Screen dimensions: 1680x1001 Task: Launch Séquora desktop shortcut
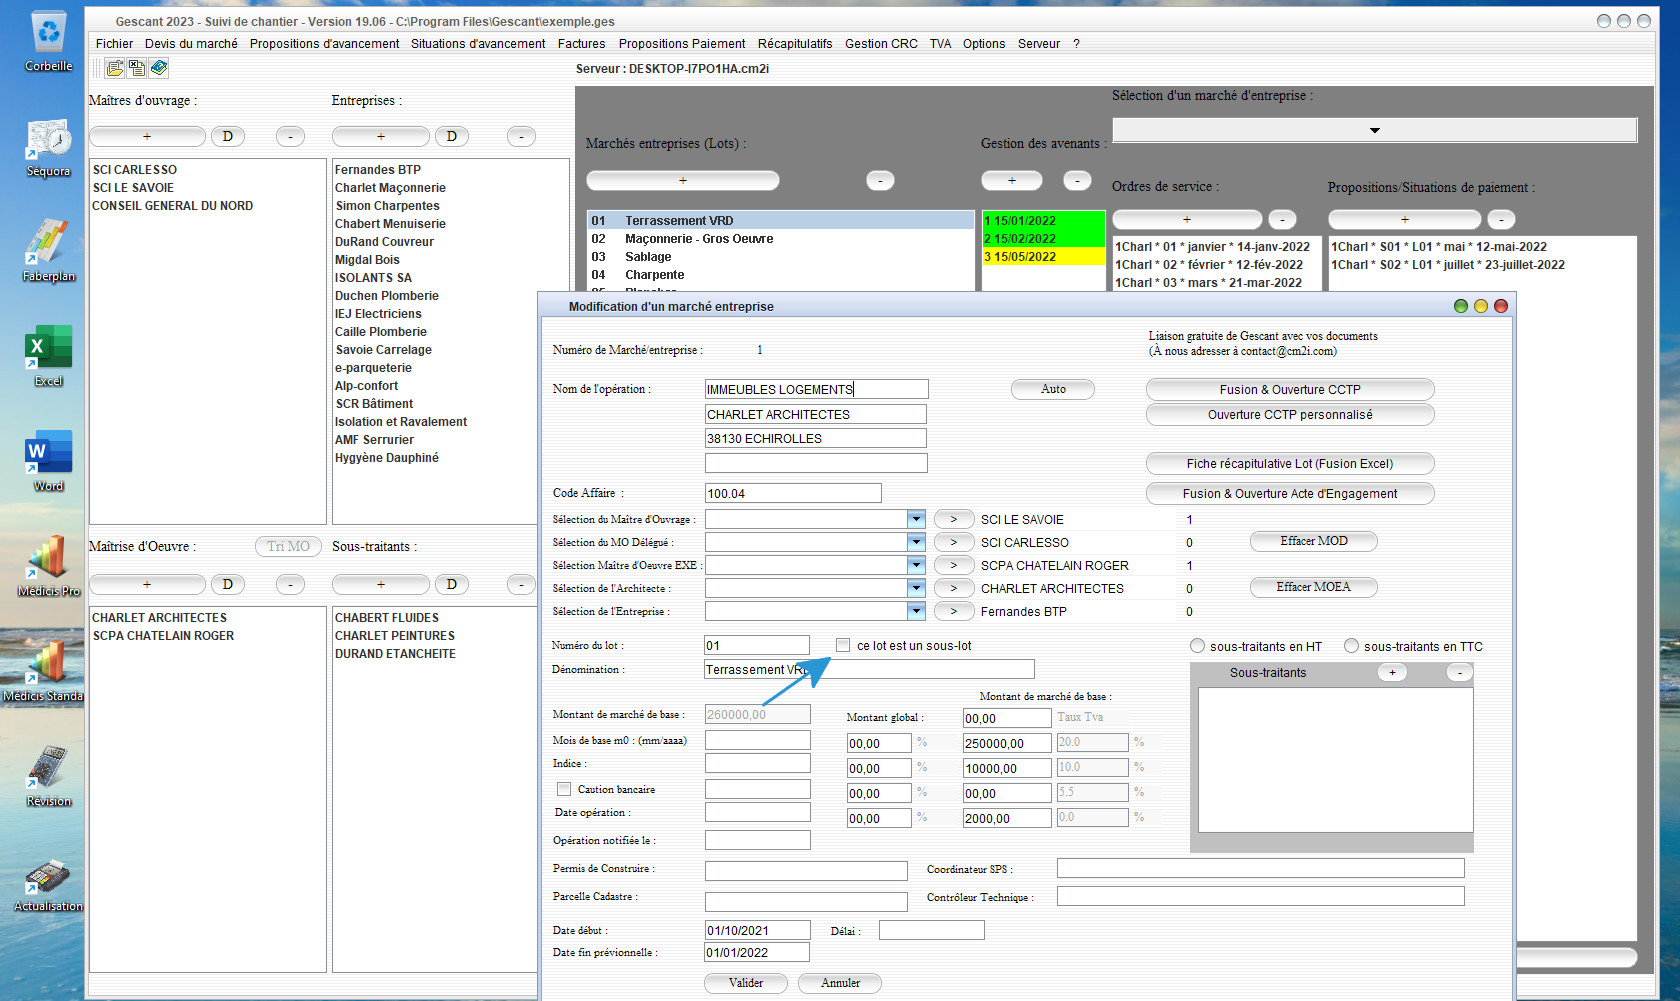tap(48, 148)
